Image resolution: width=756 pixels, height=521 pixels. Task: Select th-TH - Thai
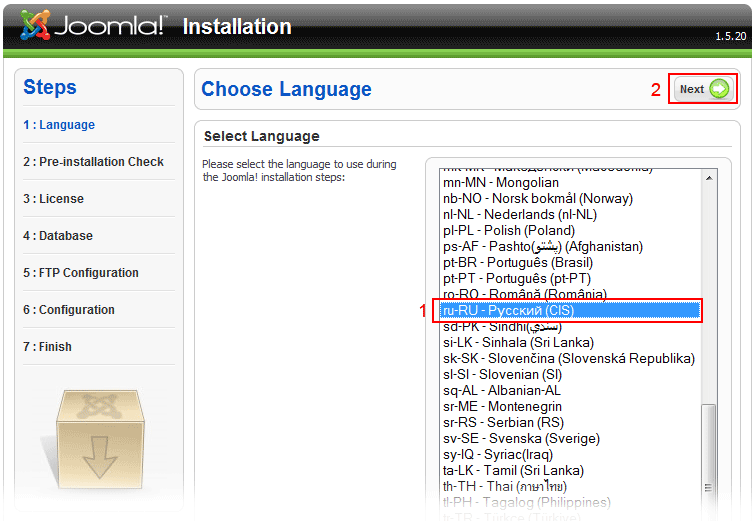tap(571, 487)
